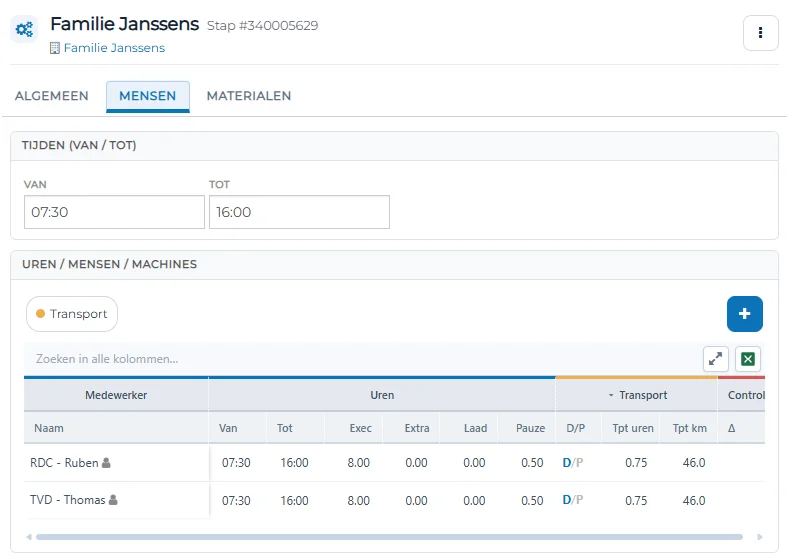Click the delta column header
790x560 pixels.
tap(741, 428)
